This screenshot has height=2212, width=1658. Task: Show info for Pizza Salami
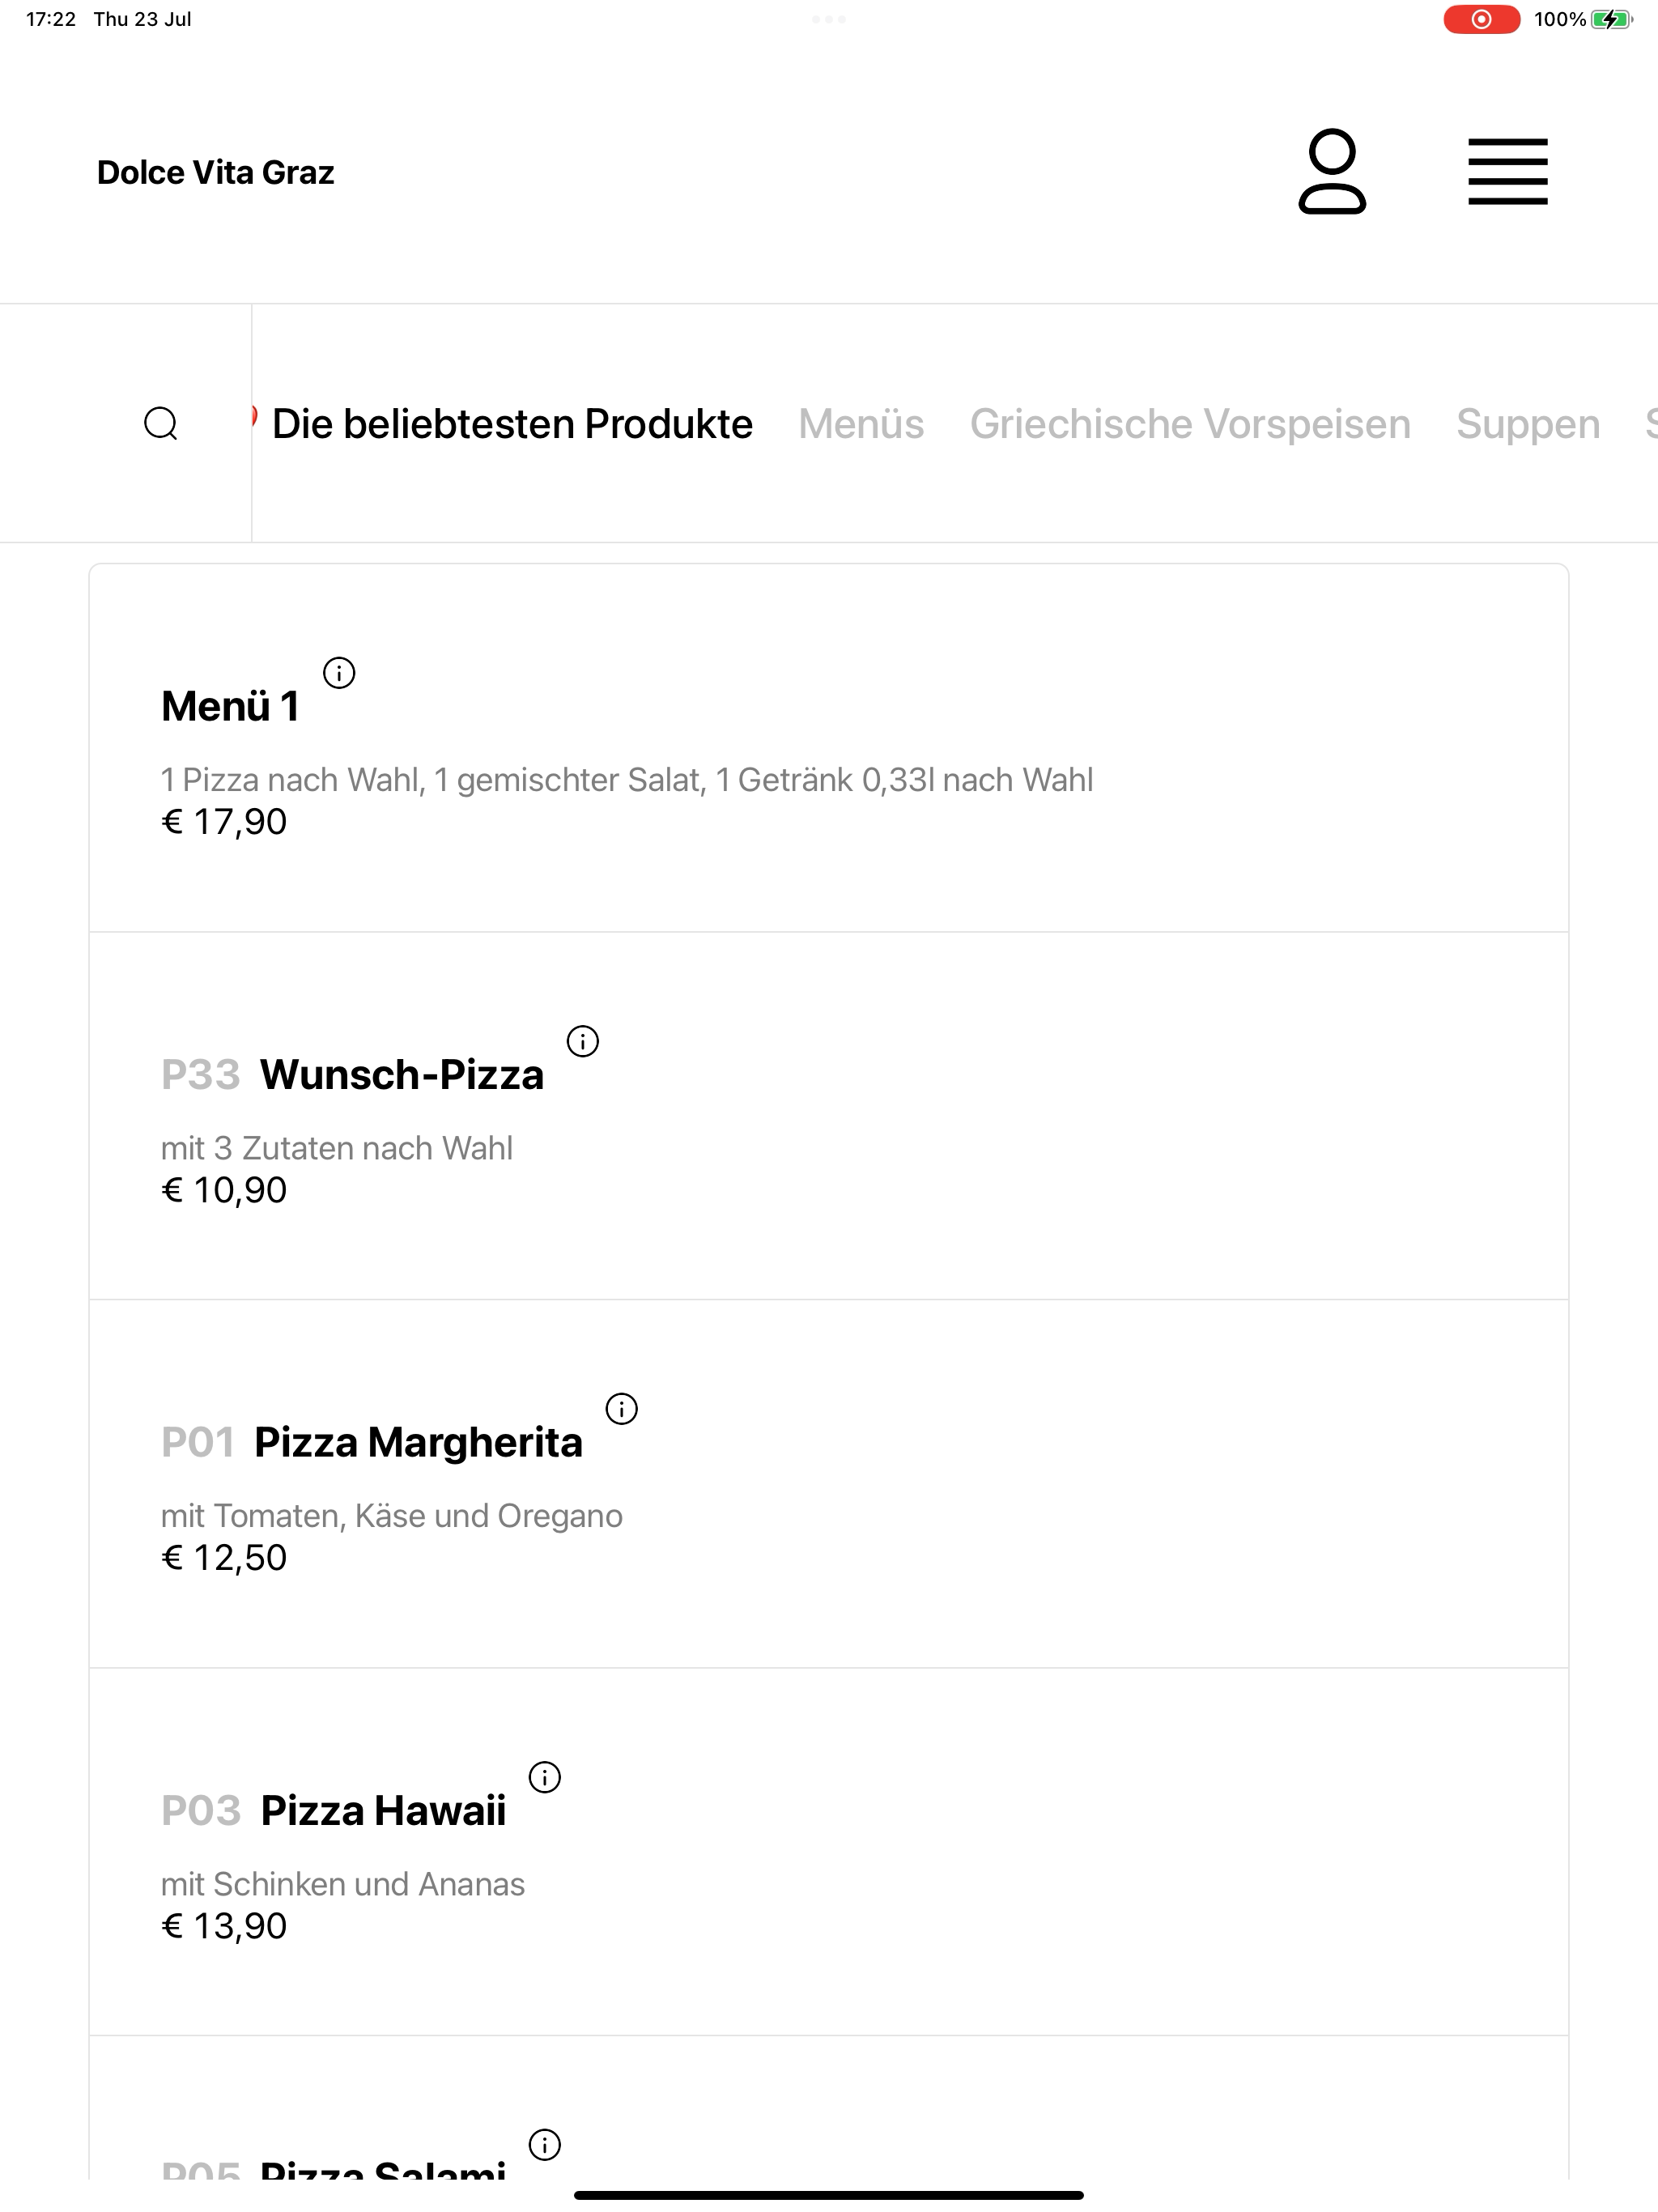(545, 2145)
